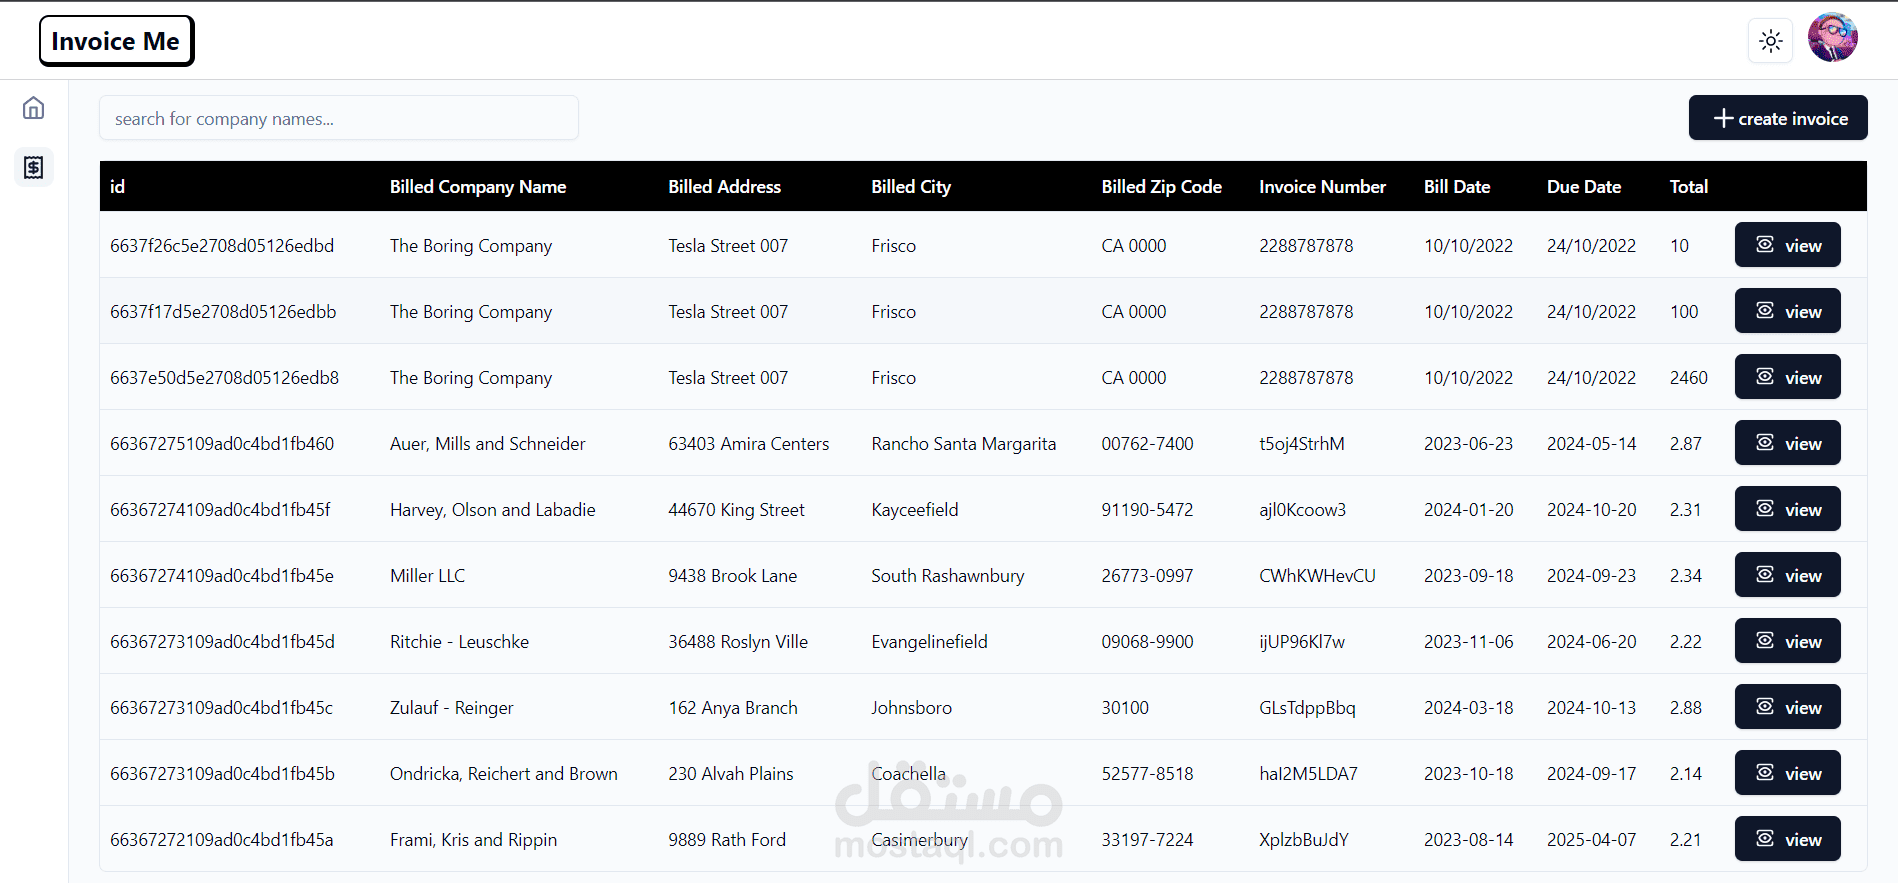Select id 6637f26c5e2708d05126edbd
1898x883 pixels.
pos(222,246)
